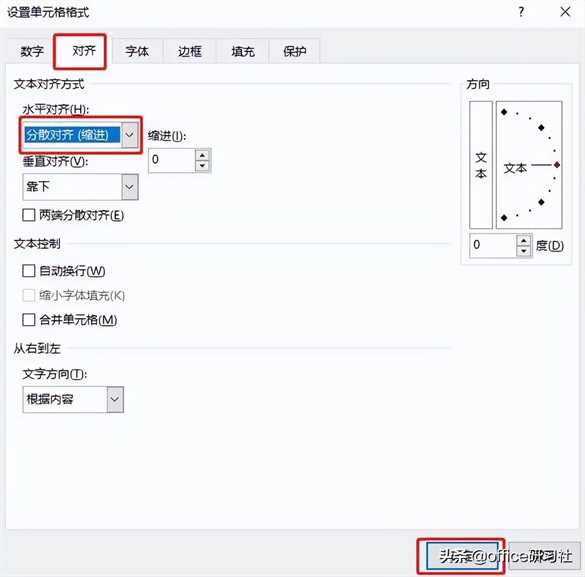
Task: Enable the 自动换行 checkbox
Action: [x=29, y=271]
